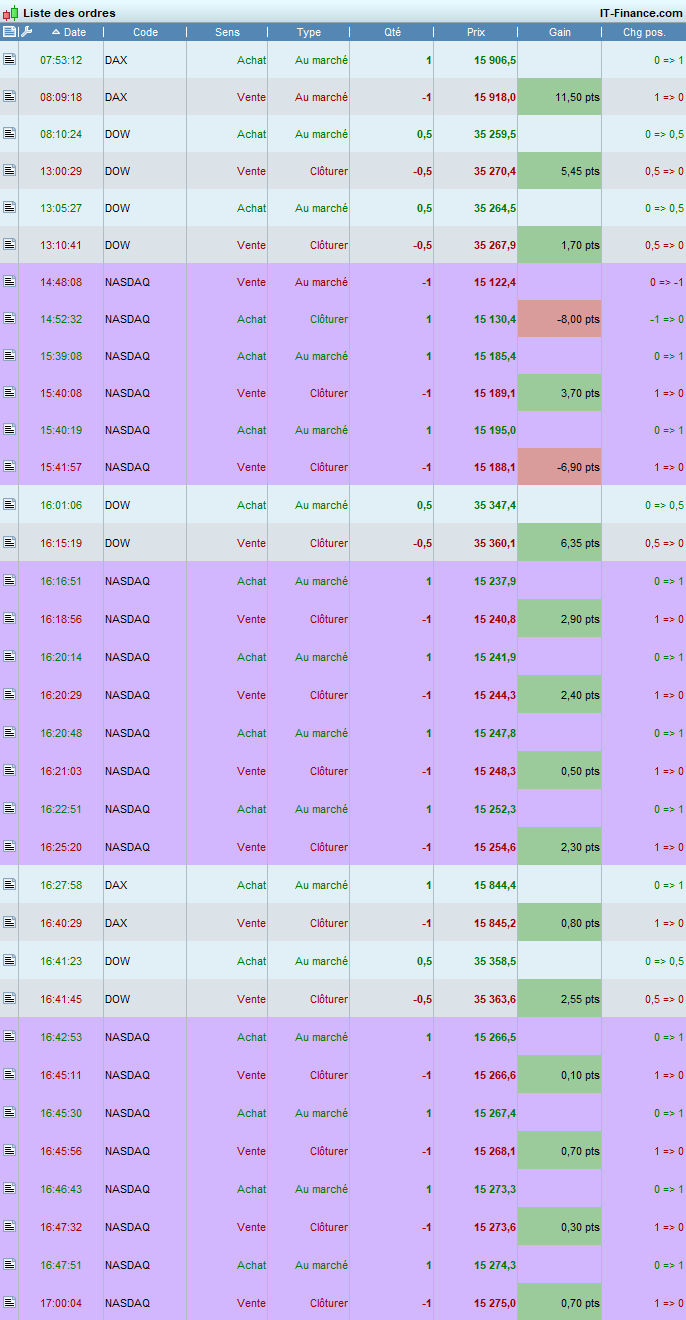Screen dimensions: 686x1320
Task: Select the 3,70 pts gain cell
Action: pos(560,393)
